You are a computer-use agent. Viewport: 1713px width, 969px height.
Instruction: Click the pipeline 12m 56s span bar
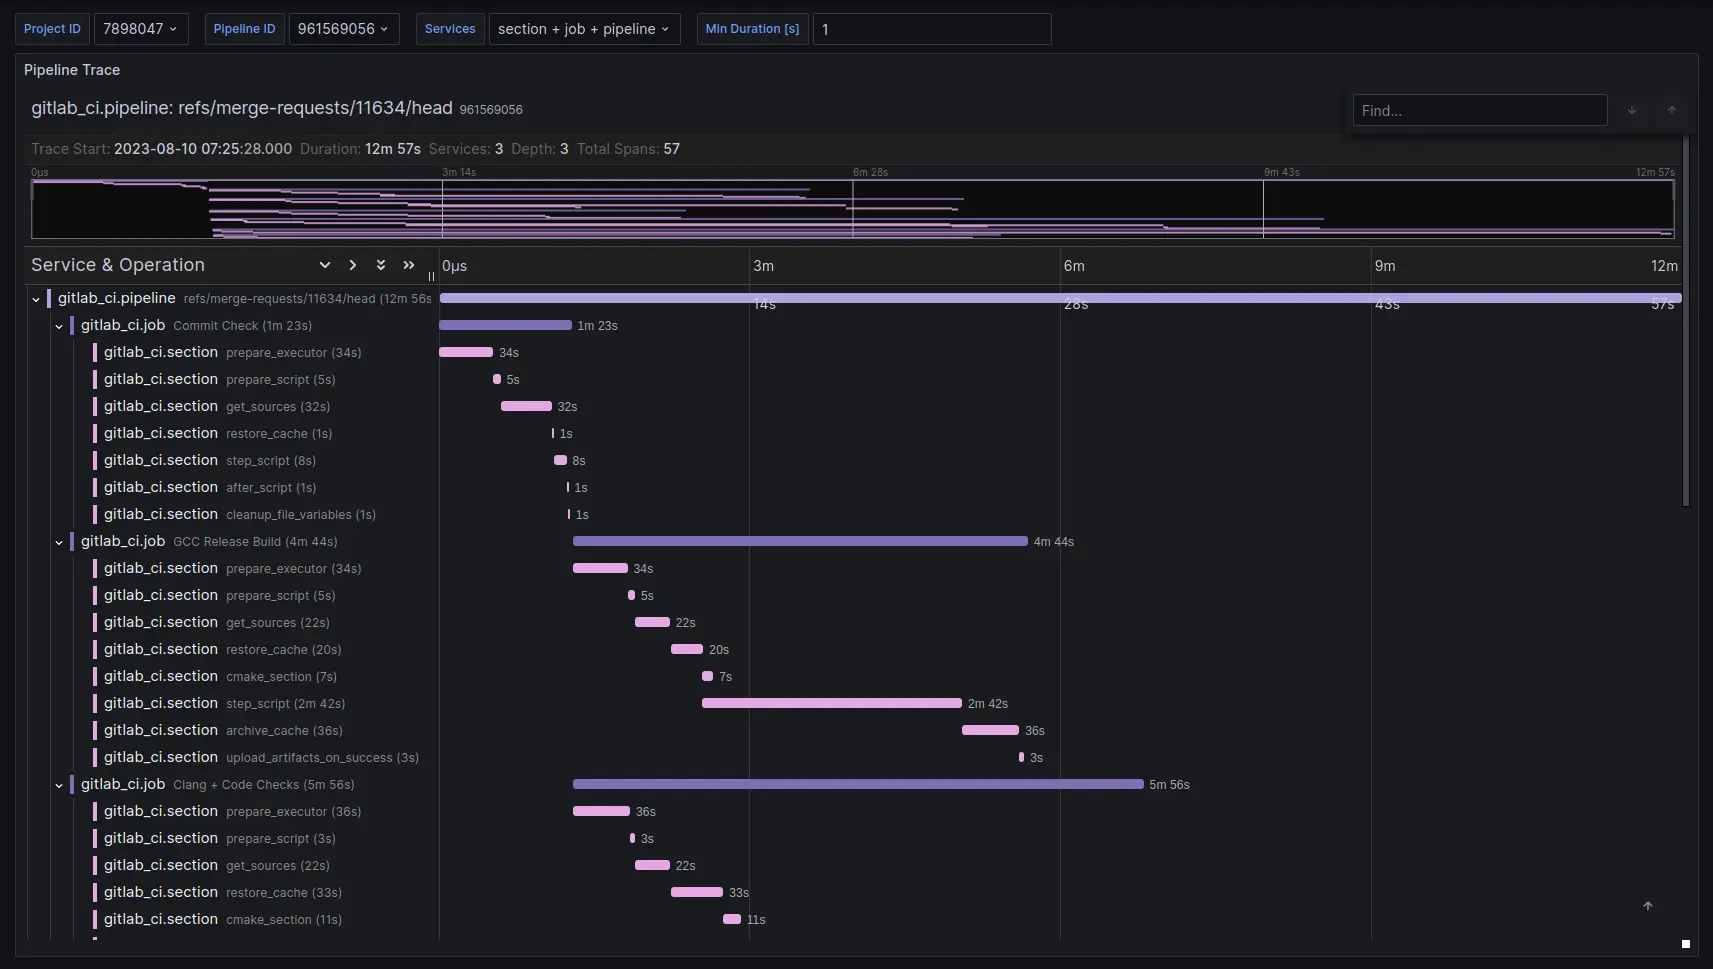pos(1060,298)
